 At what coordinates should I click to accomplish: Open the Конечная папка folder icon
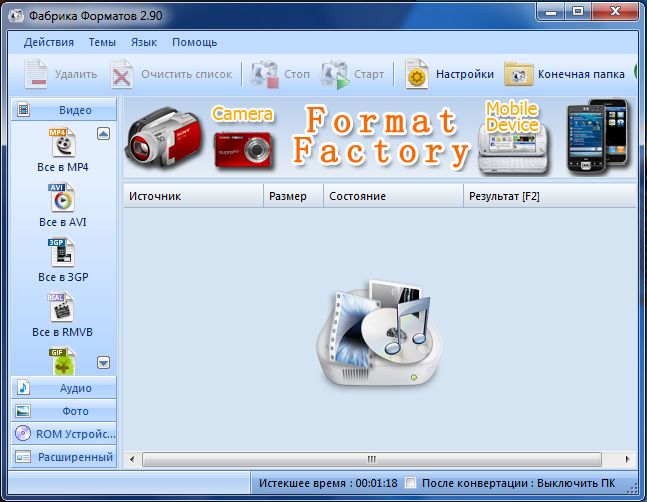tap(519, 74)
